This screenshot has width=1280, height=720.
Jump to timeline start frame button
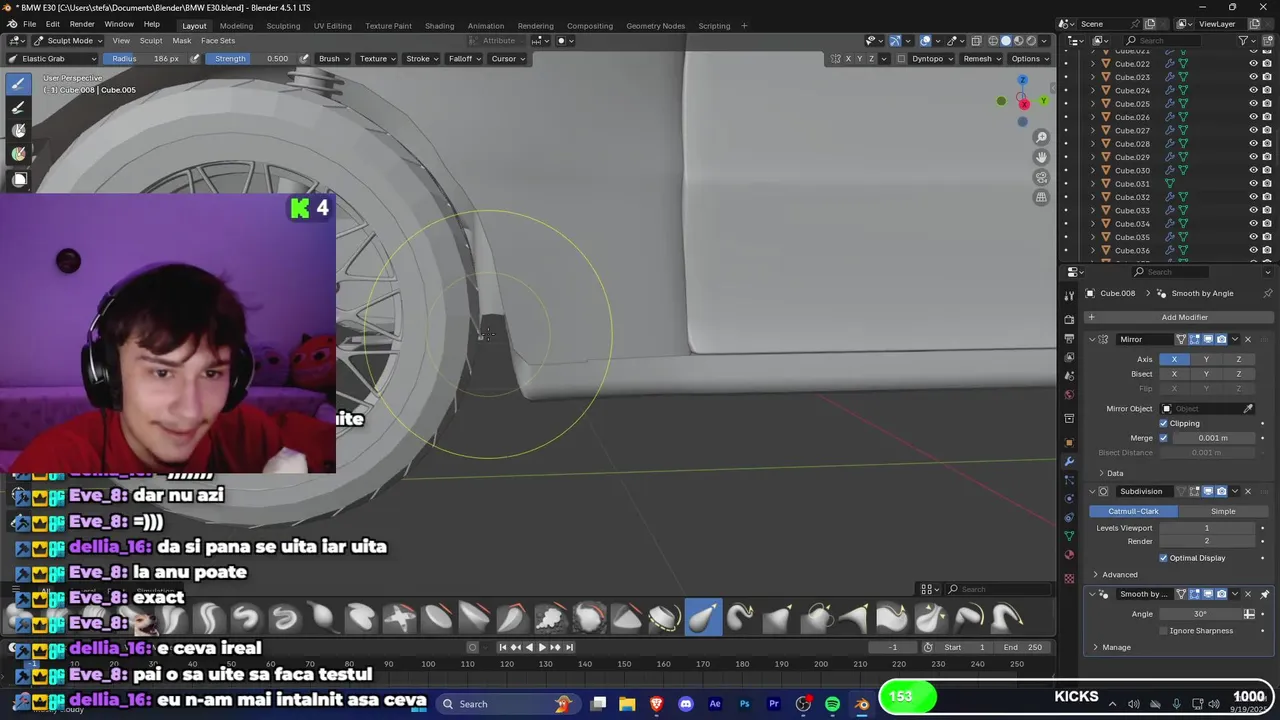point(503,647)
